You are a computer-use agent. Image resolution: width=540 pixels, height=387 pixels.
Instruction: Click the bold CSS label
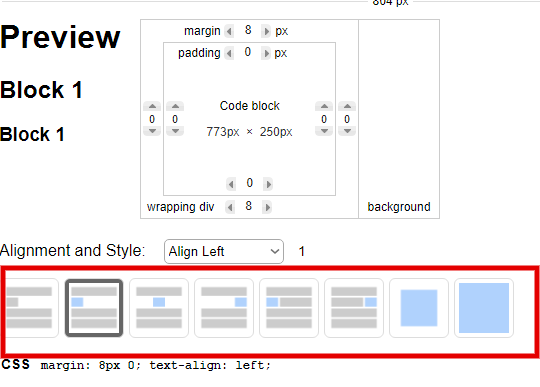pyautogui.click(x=16, y=364)
